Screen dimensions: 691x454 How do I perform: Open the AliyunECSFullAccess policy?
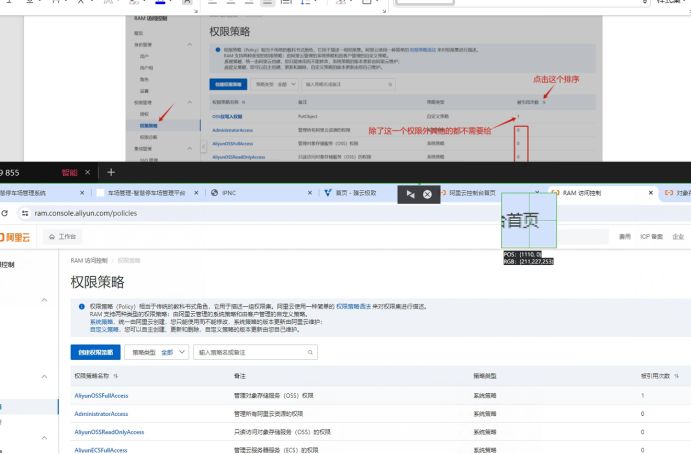point(101,450)
